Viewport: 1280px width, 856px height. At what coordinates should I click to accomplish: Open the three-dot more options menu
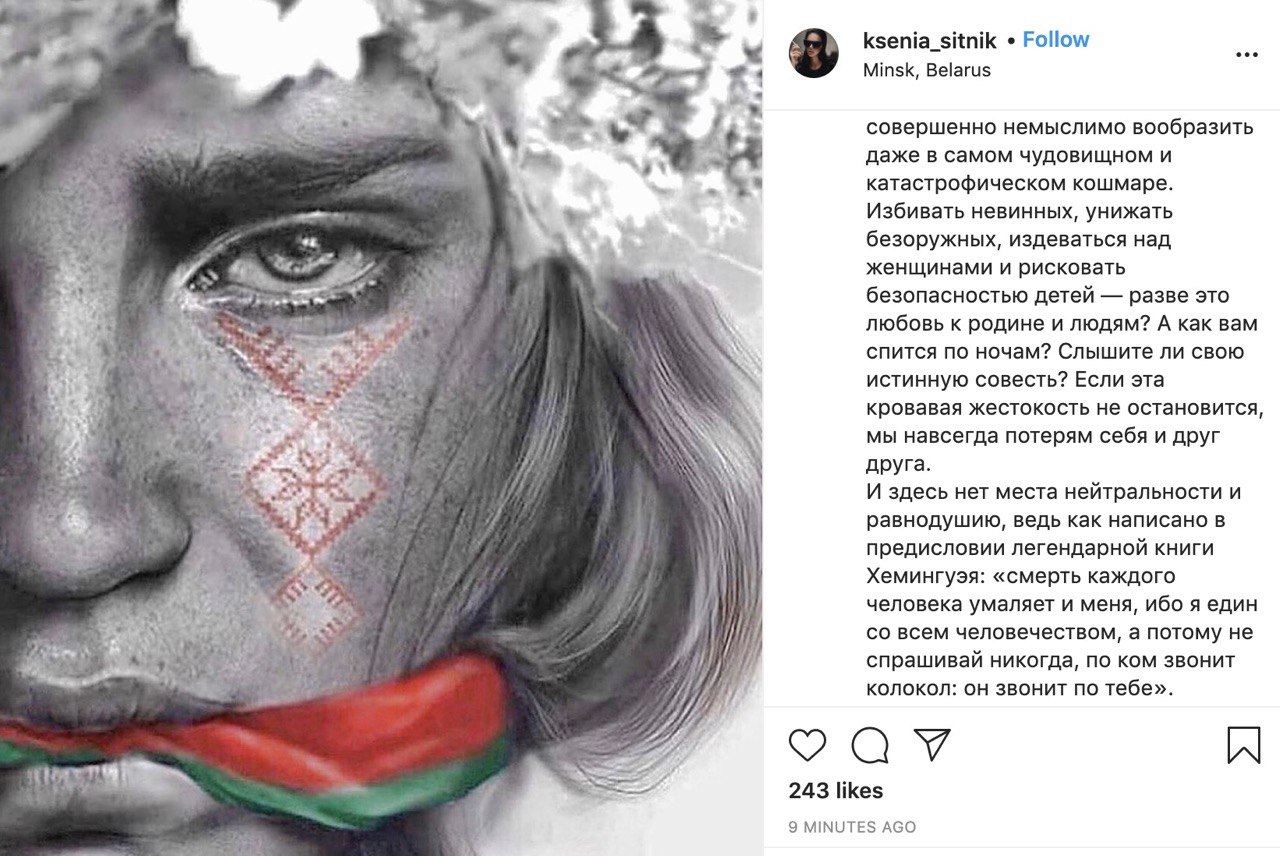(x=1246, y=55)
